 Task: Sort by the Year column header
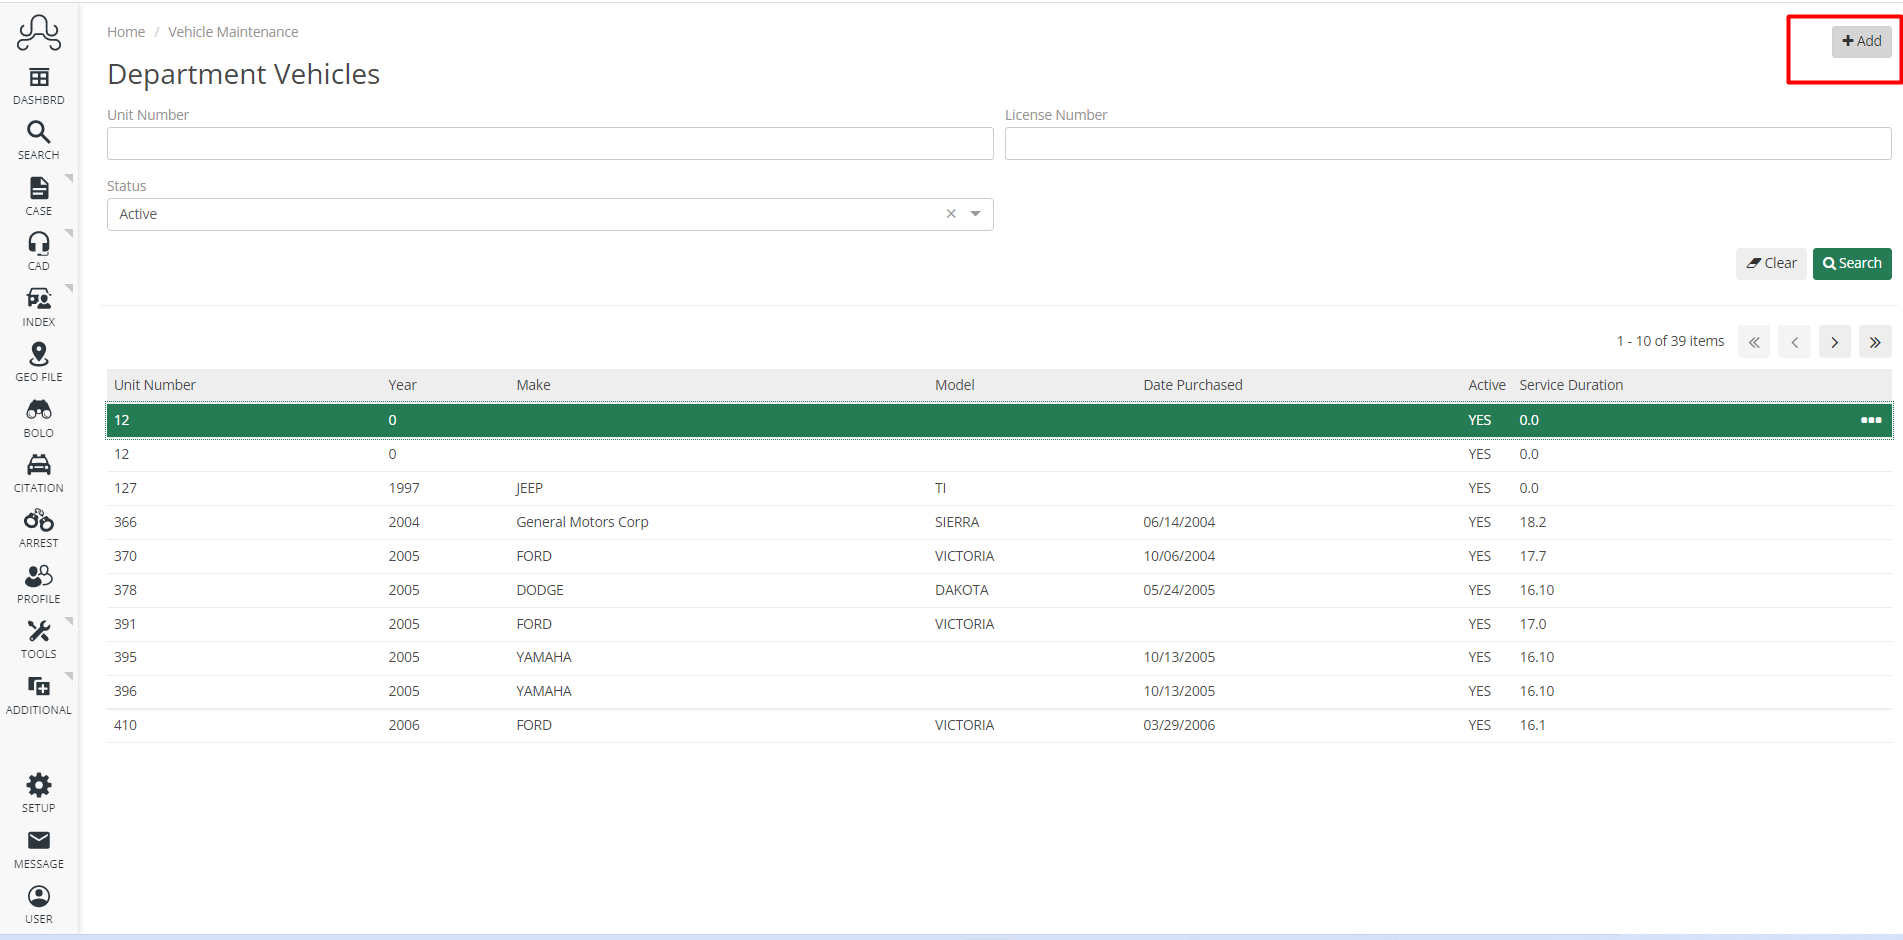(x=403, y=385)
